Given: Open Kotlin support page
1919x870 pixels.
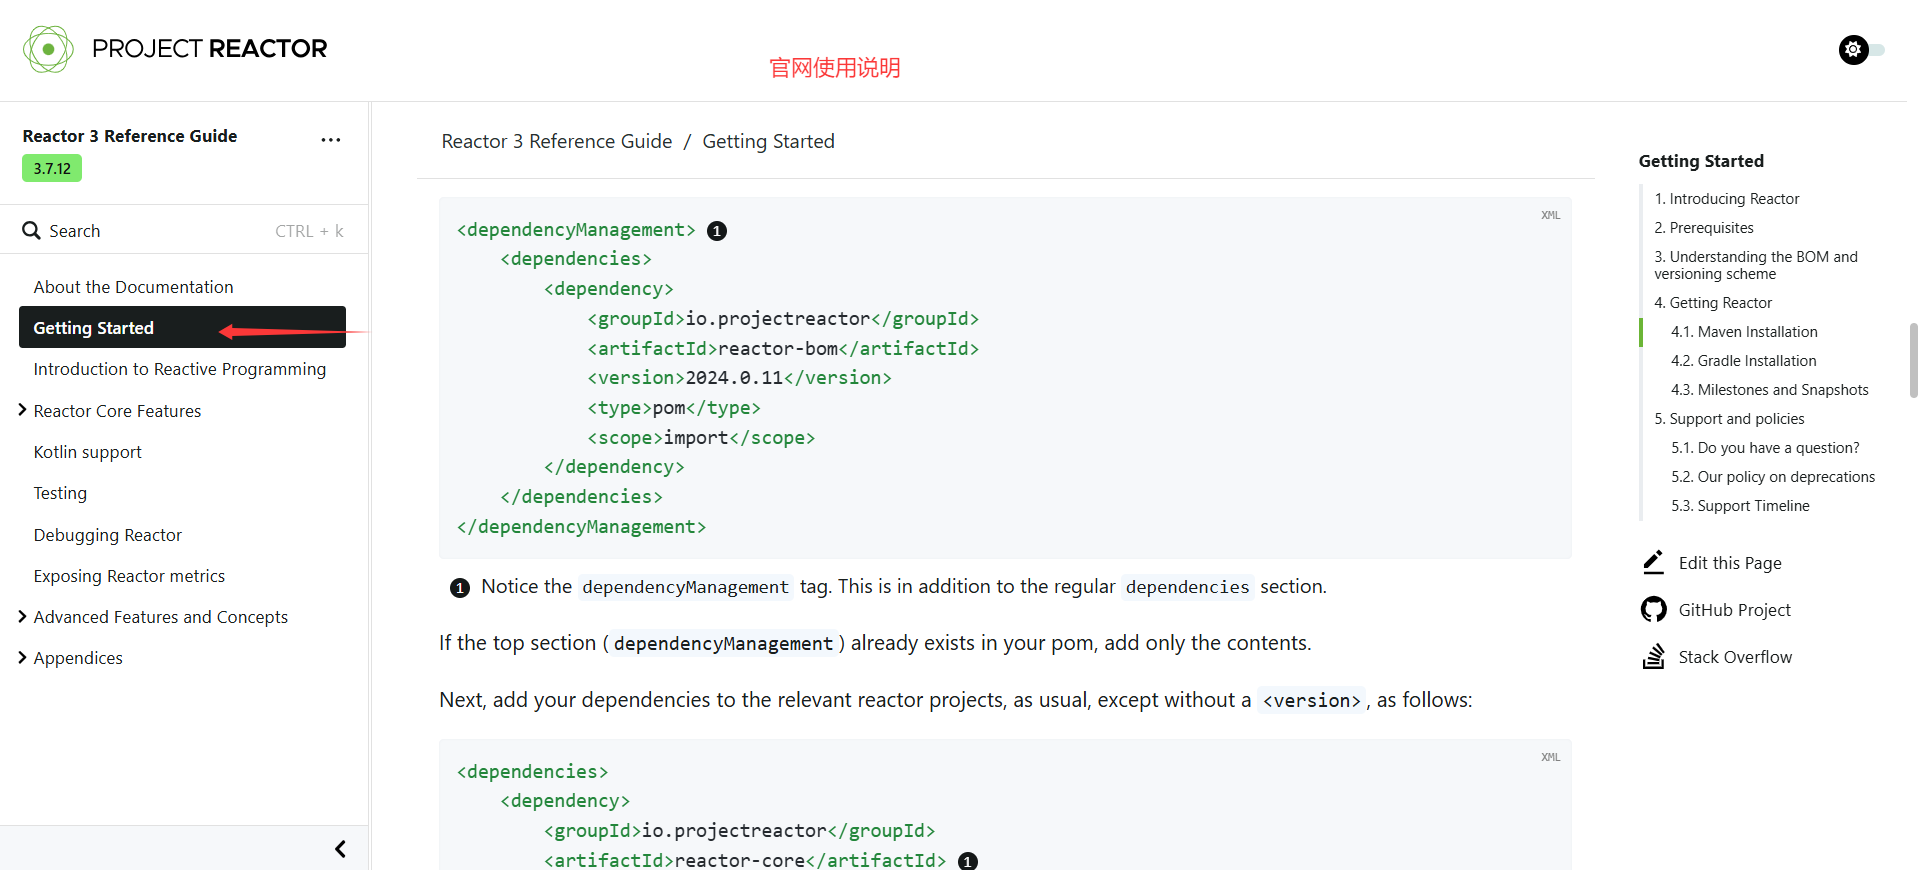Looking at the screenshot, I should (88, 452).
